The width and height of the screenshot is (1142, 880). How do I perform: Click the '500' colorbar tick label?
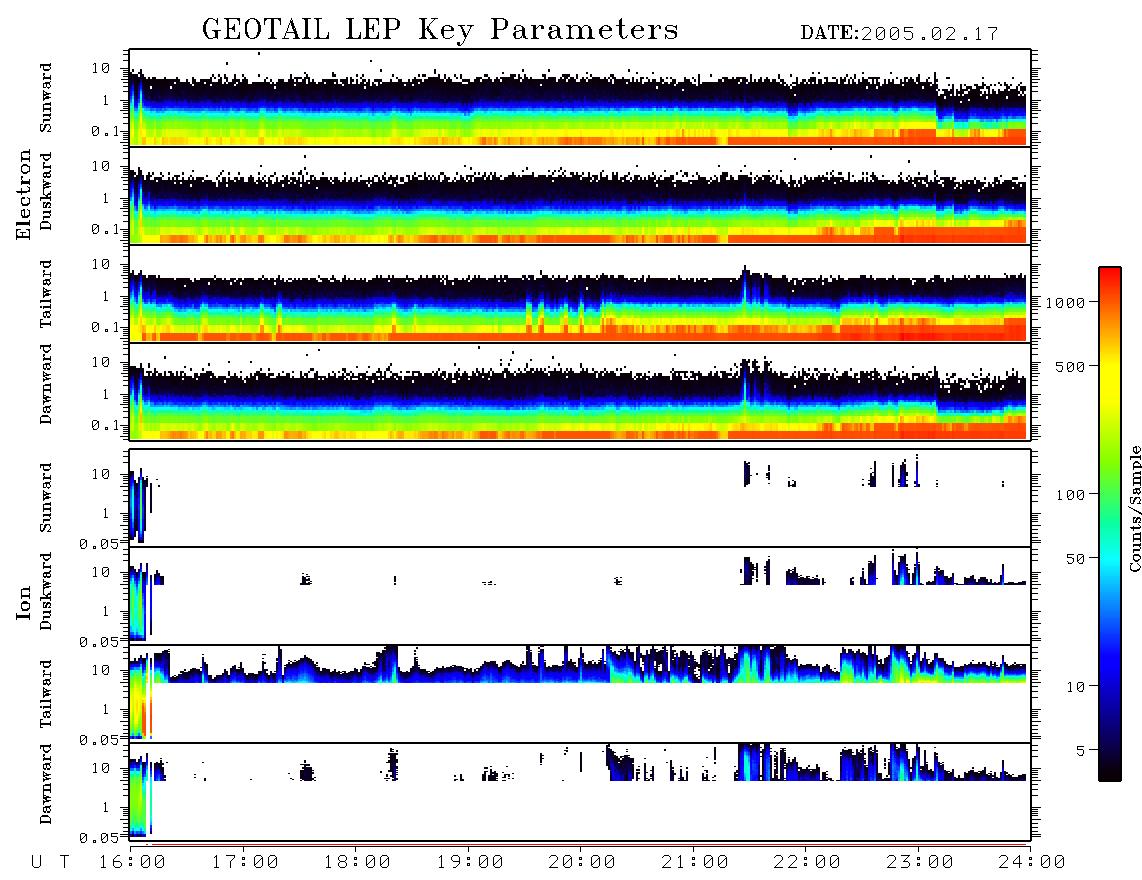pyautogui.click(x=1070, y=366)
